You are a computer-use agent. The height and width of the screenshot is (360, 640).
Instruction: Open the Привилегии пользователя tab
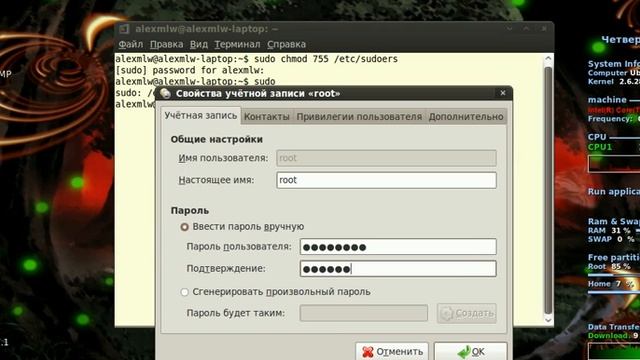click(x=359, y=117)
